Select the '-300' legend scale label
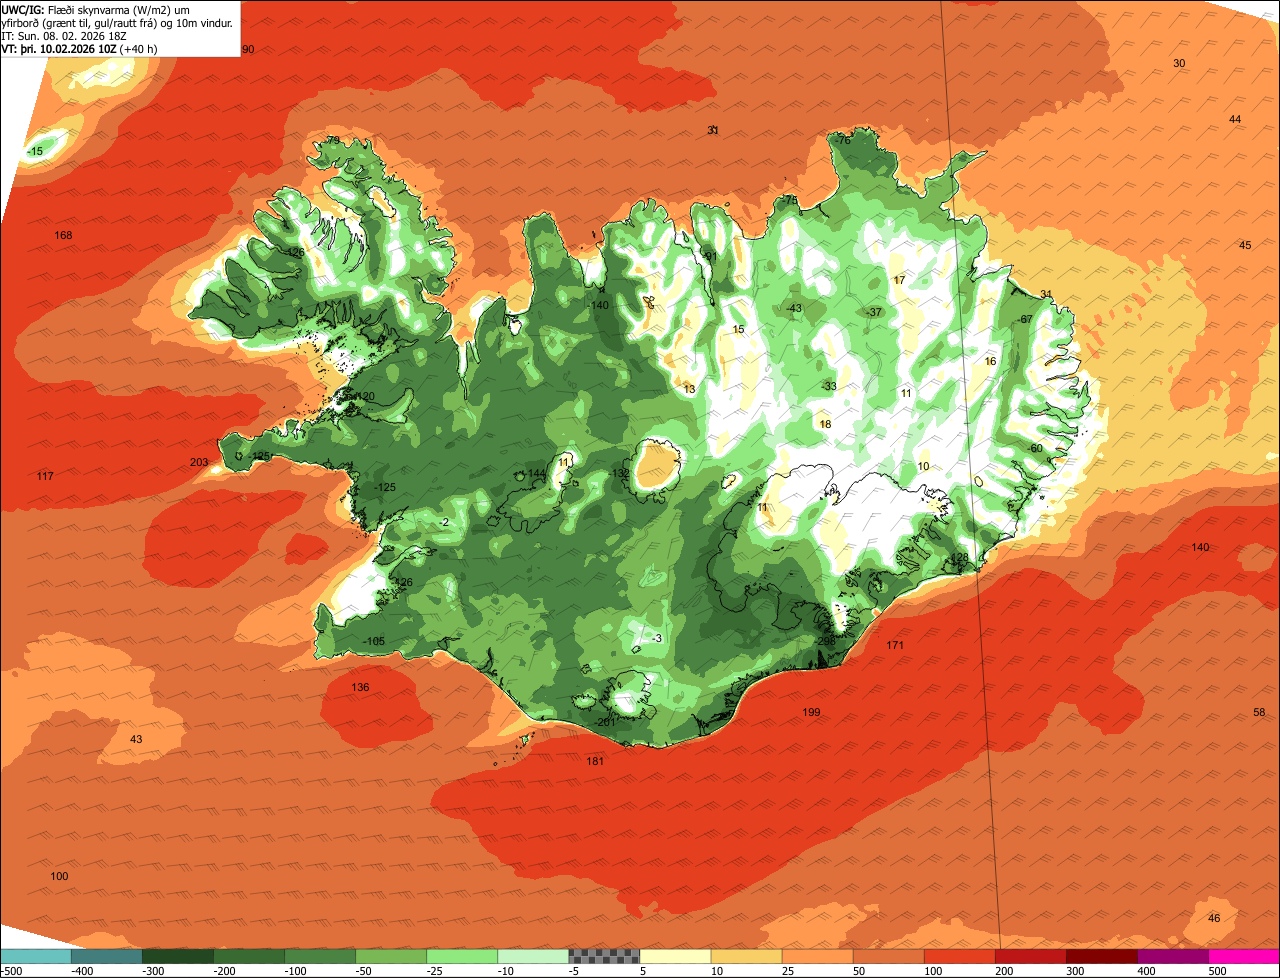 pyautogui.click(x=153, y=971)
